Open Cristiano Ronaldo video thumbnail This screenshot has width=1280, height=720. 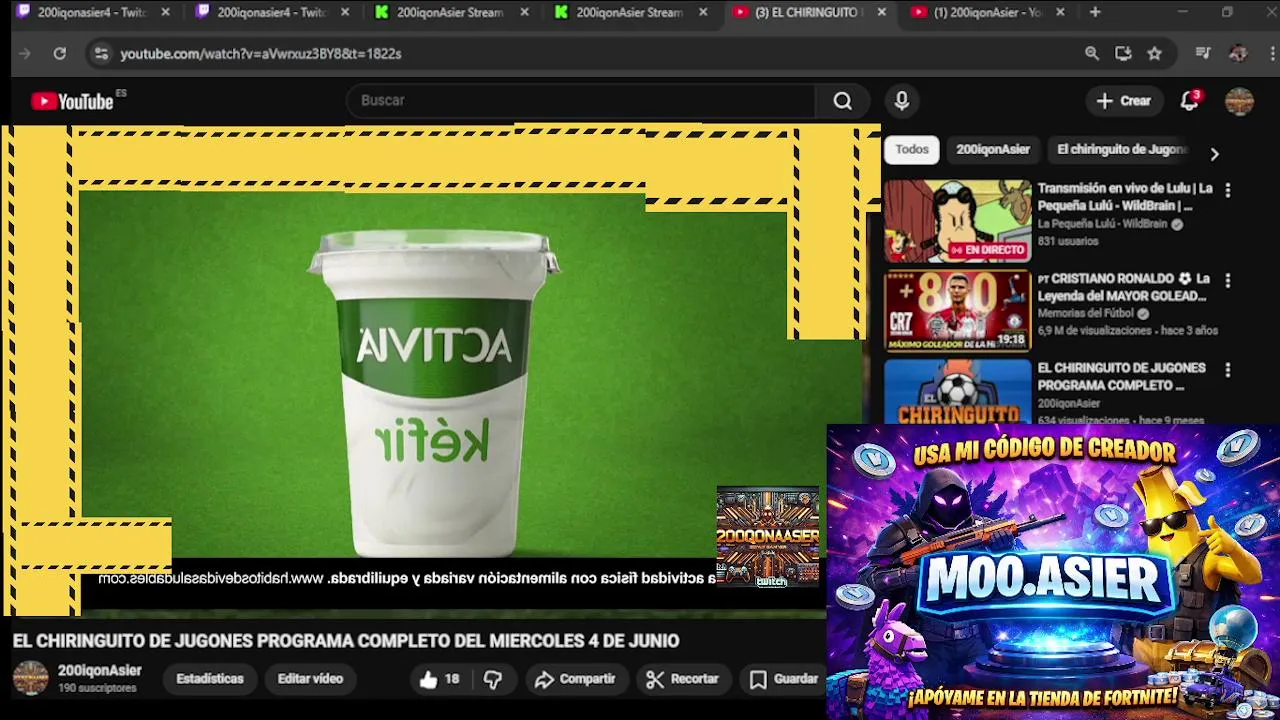tap(957, 311)
